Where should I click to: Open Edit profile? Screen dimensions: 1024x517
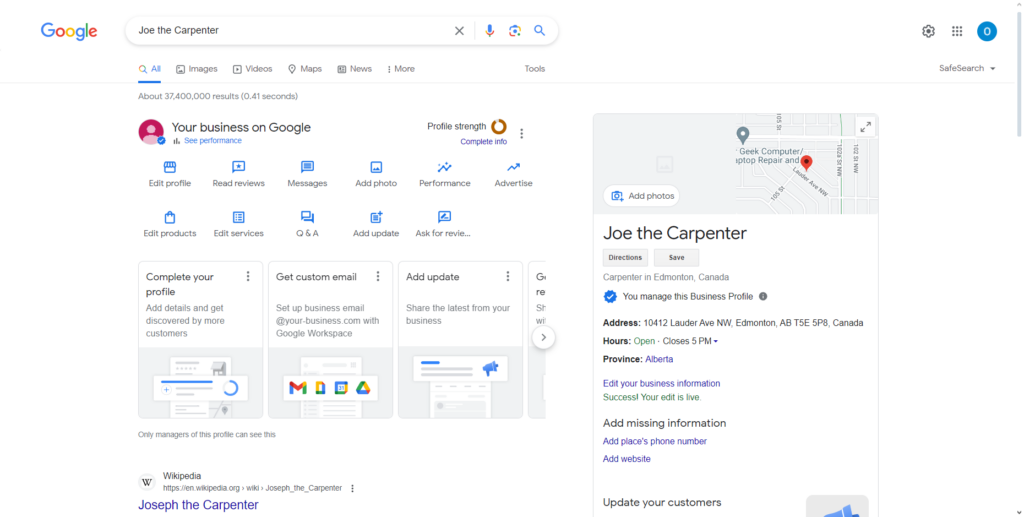(x=170, y=174)
